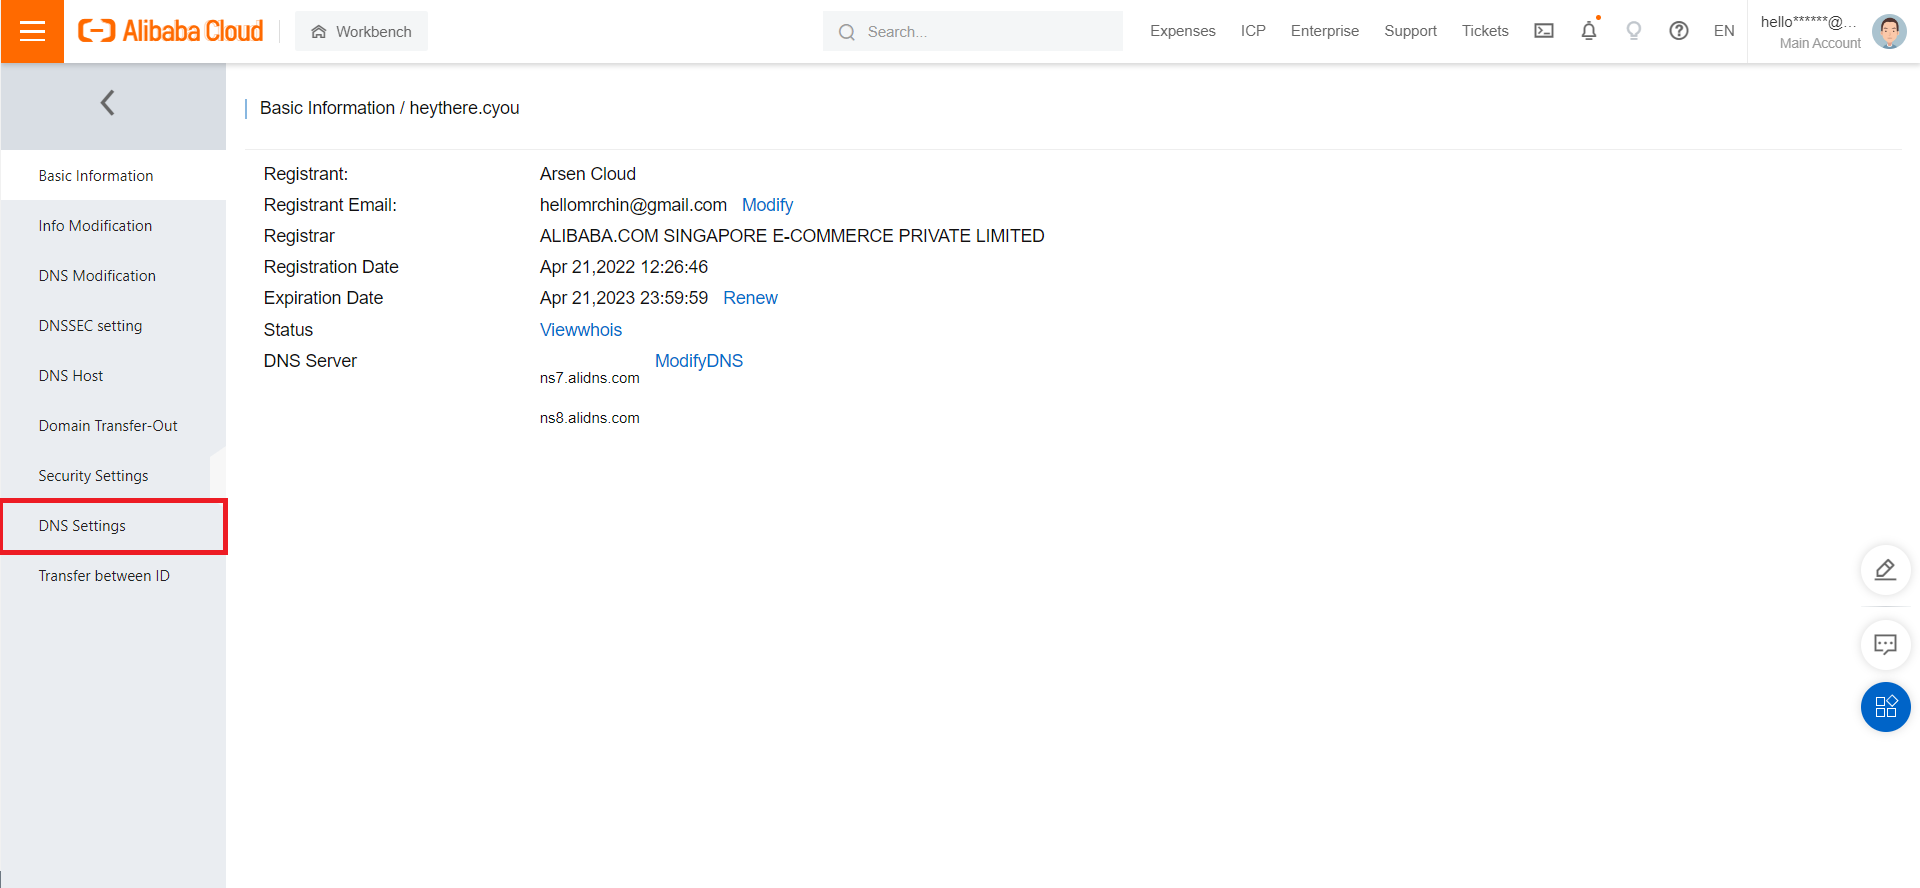Viewport: 1920px width, 888px height.
Task: Open the blue apps grid button
Action: click(x=1885, y=707)
